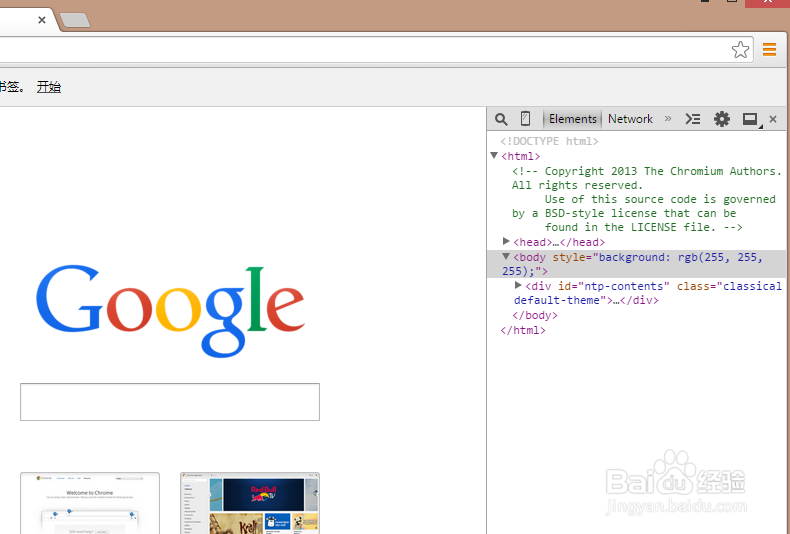This screenshot has height=534, width=790.
Task: Click the browser address bar
Action: point(363,49)
